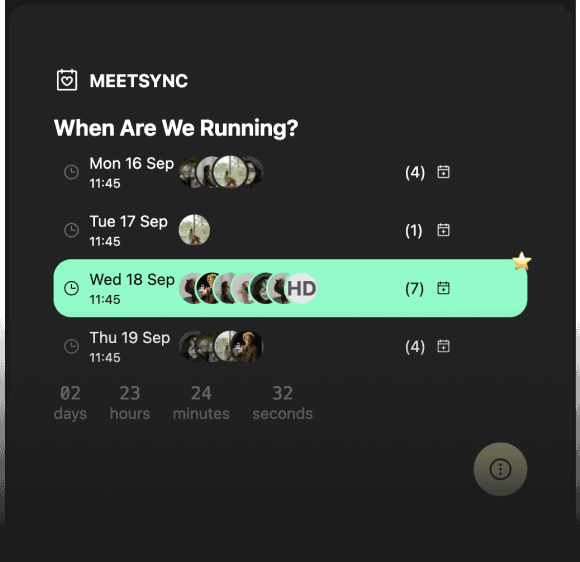Add Wed 18 Sep to calendar
The width and height of the screenshot is (580, 562).
click(444, 288)
